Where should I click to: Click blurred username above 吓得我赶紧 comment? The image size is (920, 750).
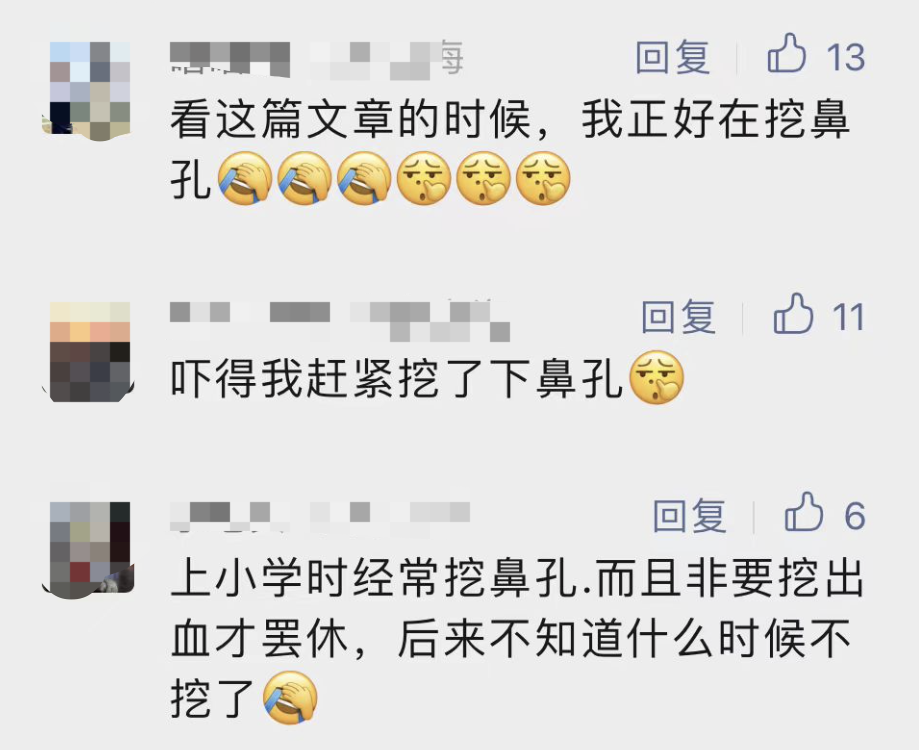pos(340,320)
